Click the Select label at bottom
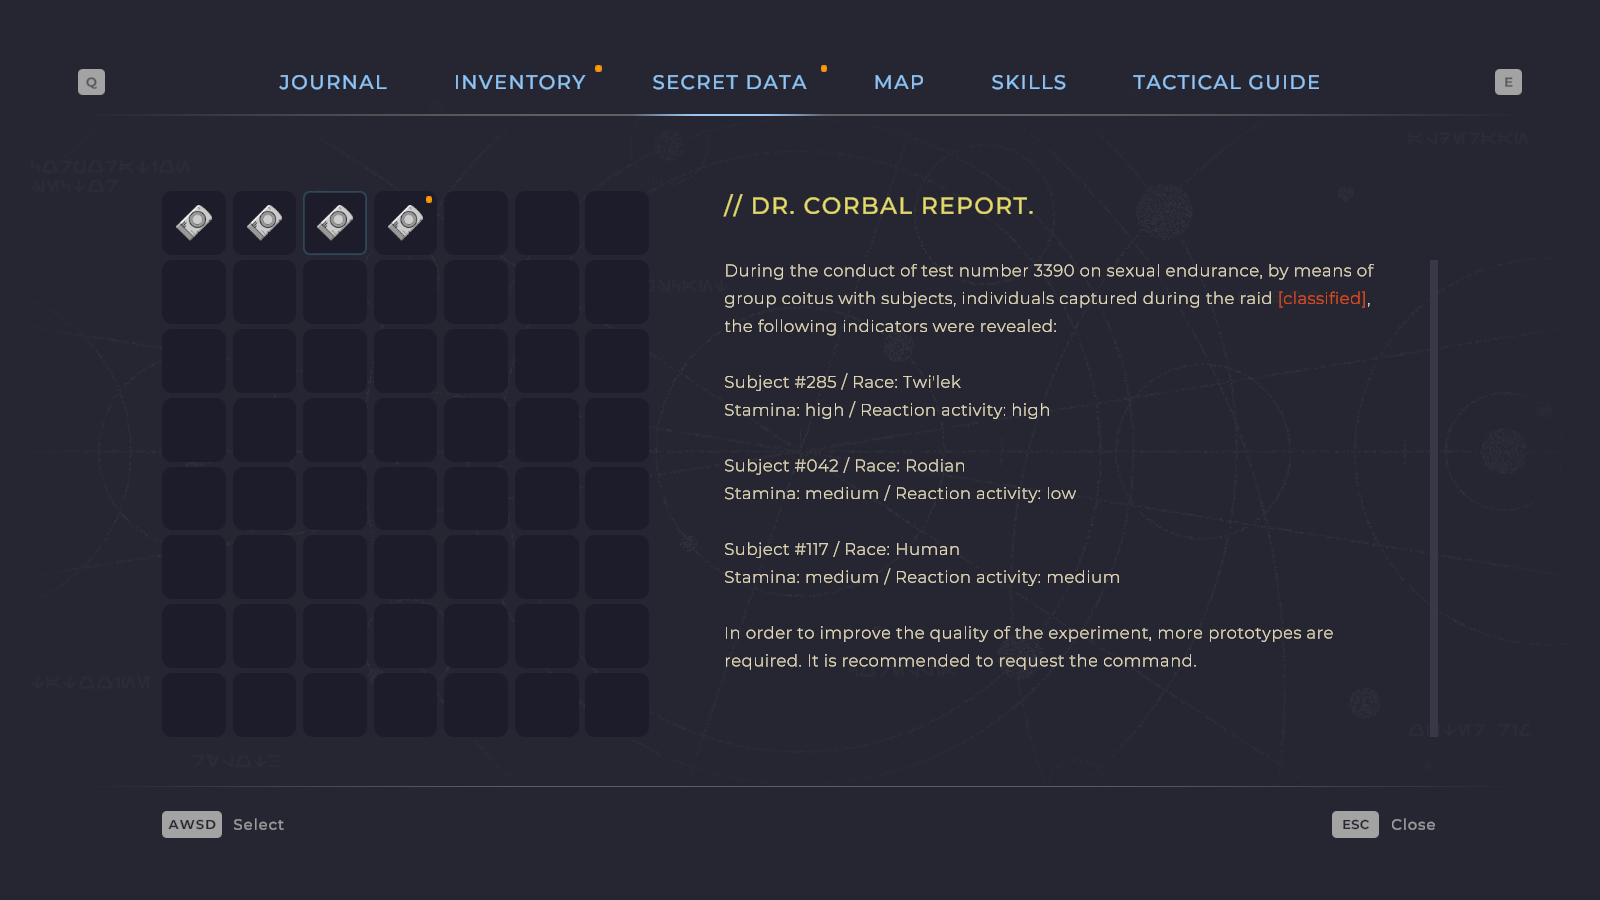The height and width of the screenshot is (900, 1600). point(258,824)
